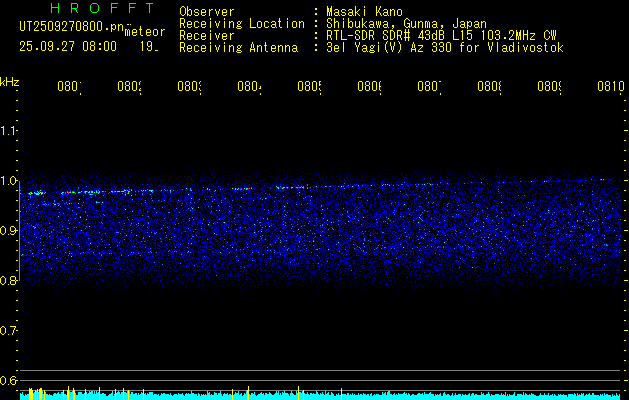The width and height of the screenshot is (629, 400).
Task: Click the 0802 time marker
Action: click(x=130, y=87)
